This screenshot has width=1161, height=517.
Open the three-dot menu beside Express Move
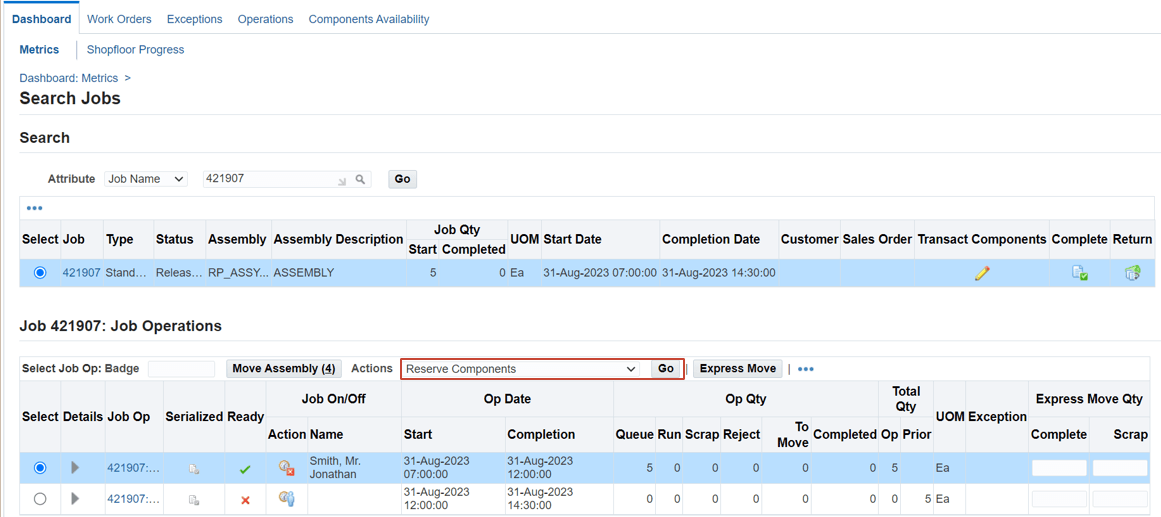click(806, 369)
